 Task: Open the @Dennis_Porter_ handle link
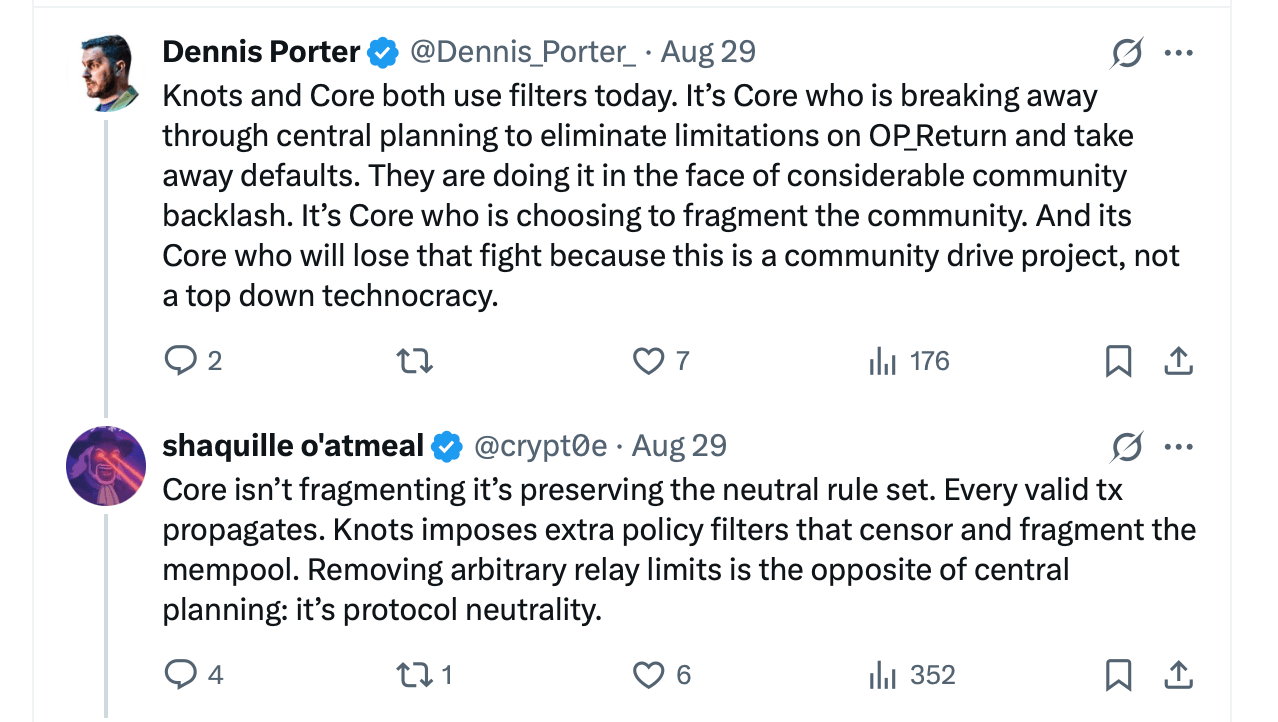523,52
